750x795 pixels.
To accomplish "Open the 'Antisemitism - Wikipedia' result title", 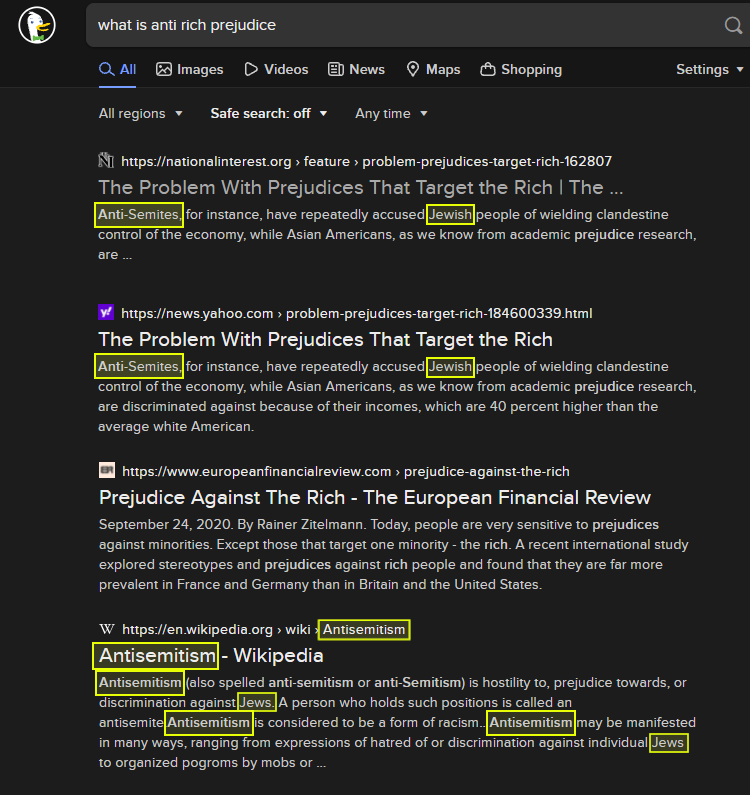I will (x=211, y=656).
